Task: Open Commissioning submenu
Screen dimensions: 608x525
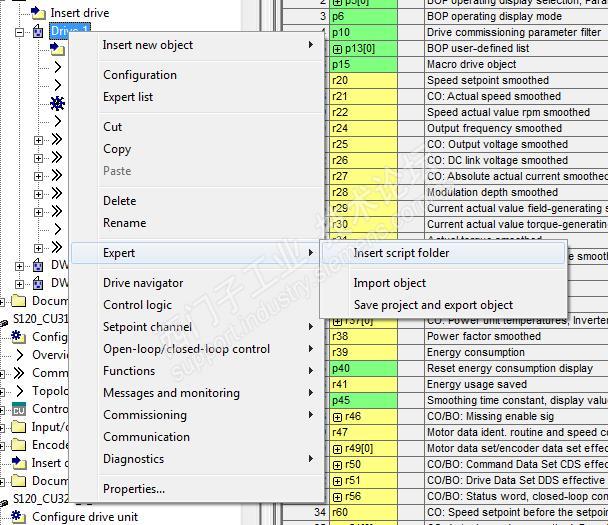Action: (x=197, y=415)
